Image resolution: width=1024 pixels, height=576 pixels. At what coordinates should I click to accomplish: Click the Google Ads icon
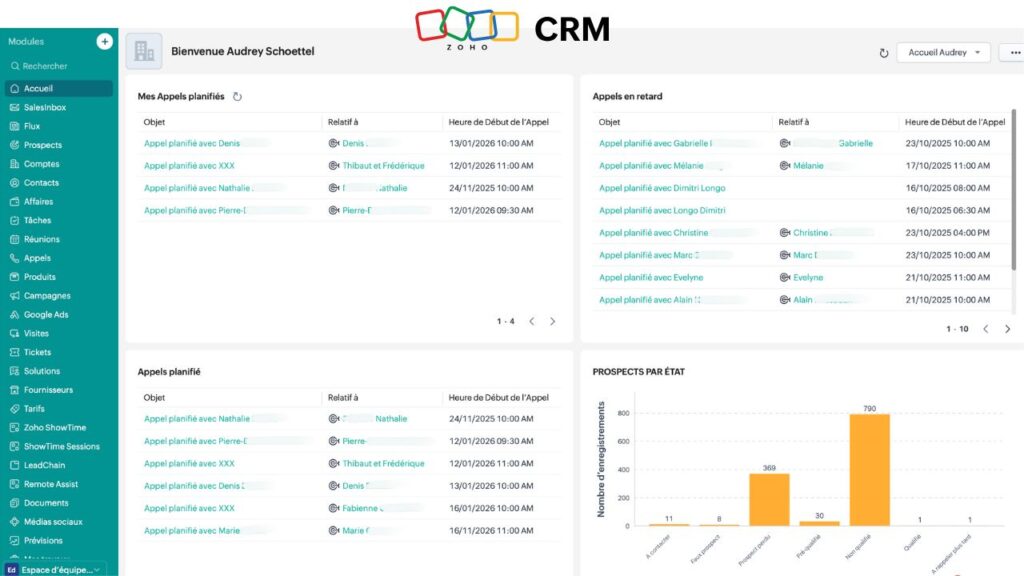click(14, 315)
